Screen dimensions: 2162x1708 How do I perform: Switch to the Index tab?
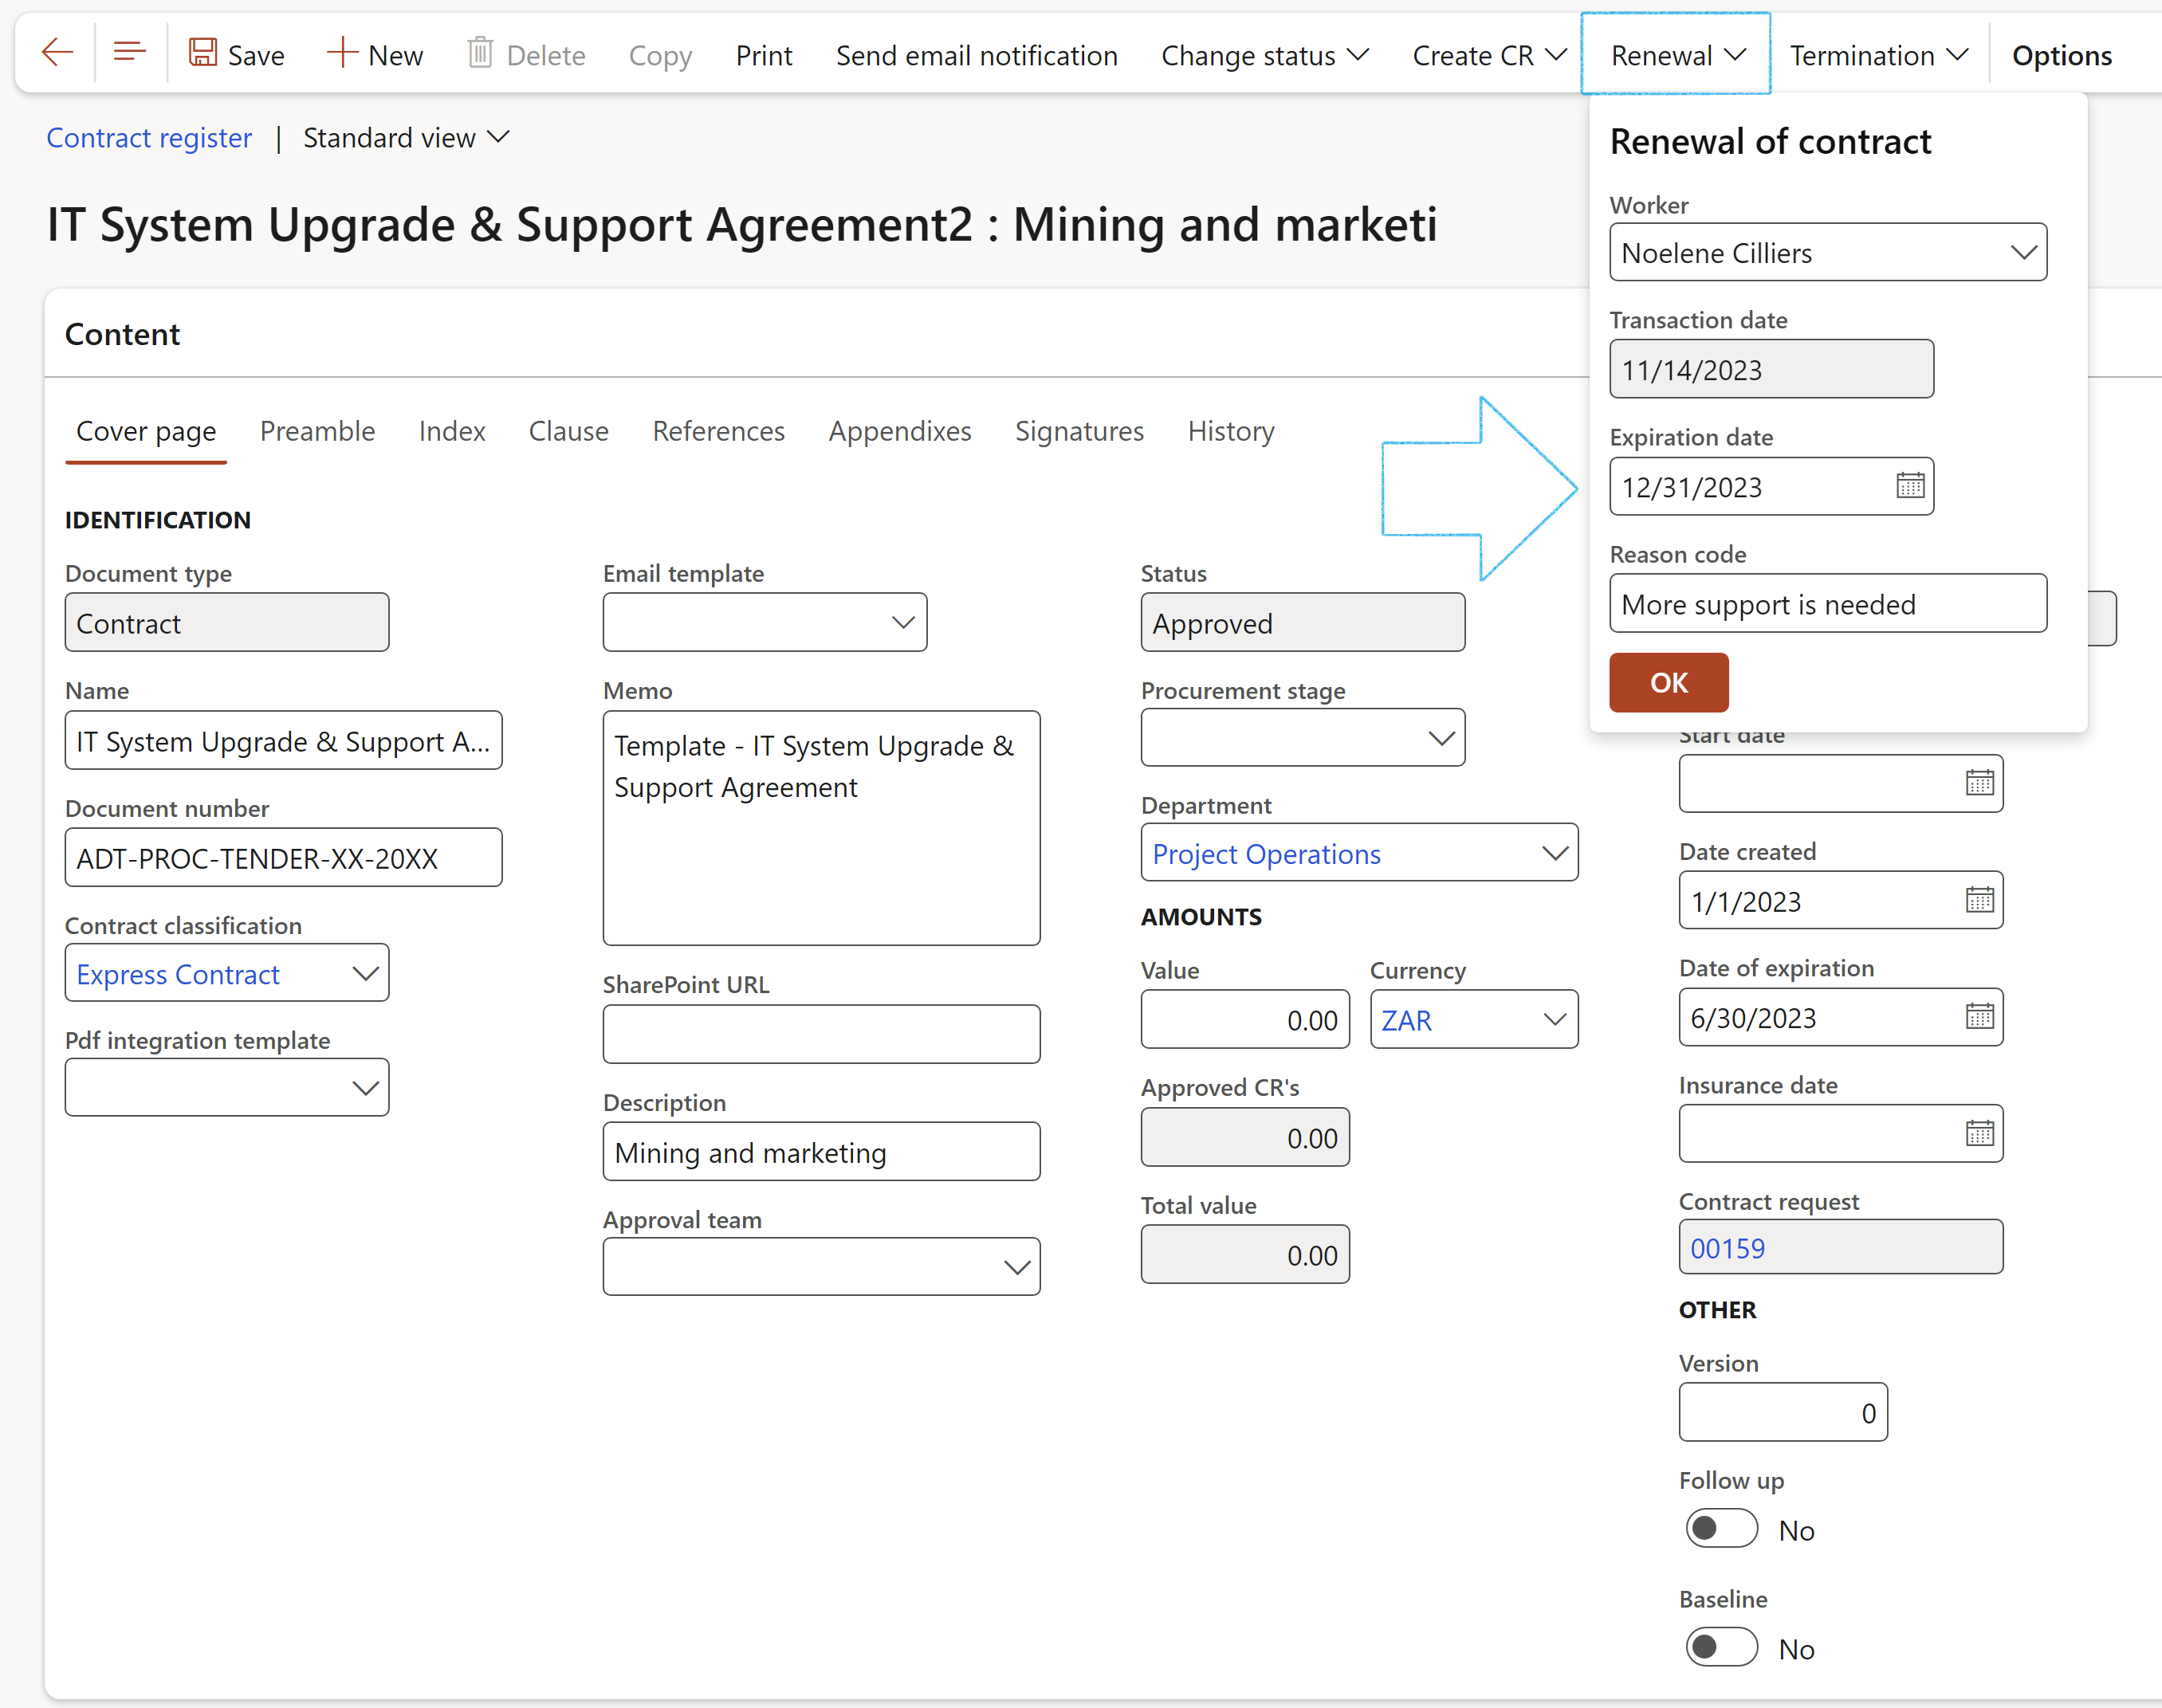452,431
